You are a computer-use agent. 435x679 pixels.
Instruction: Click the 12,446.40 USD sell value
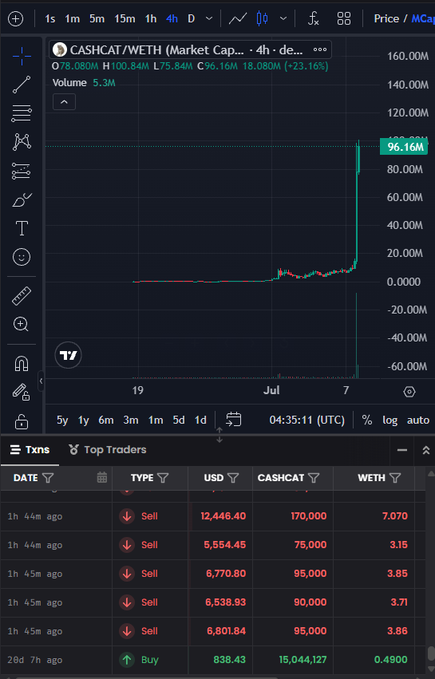(223, 516)
